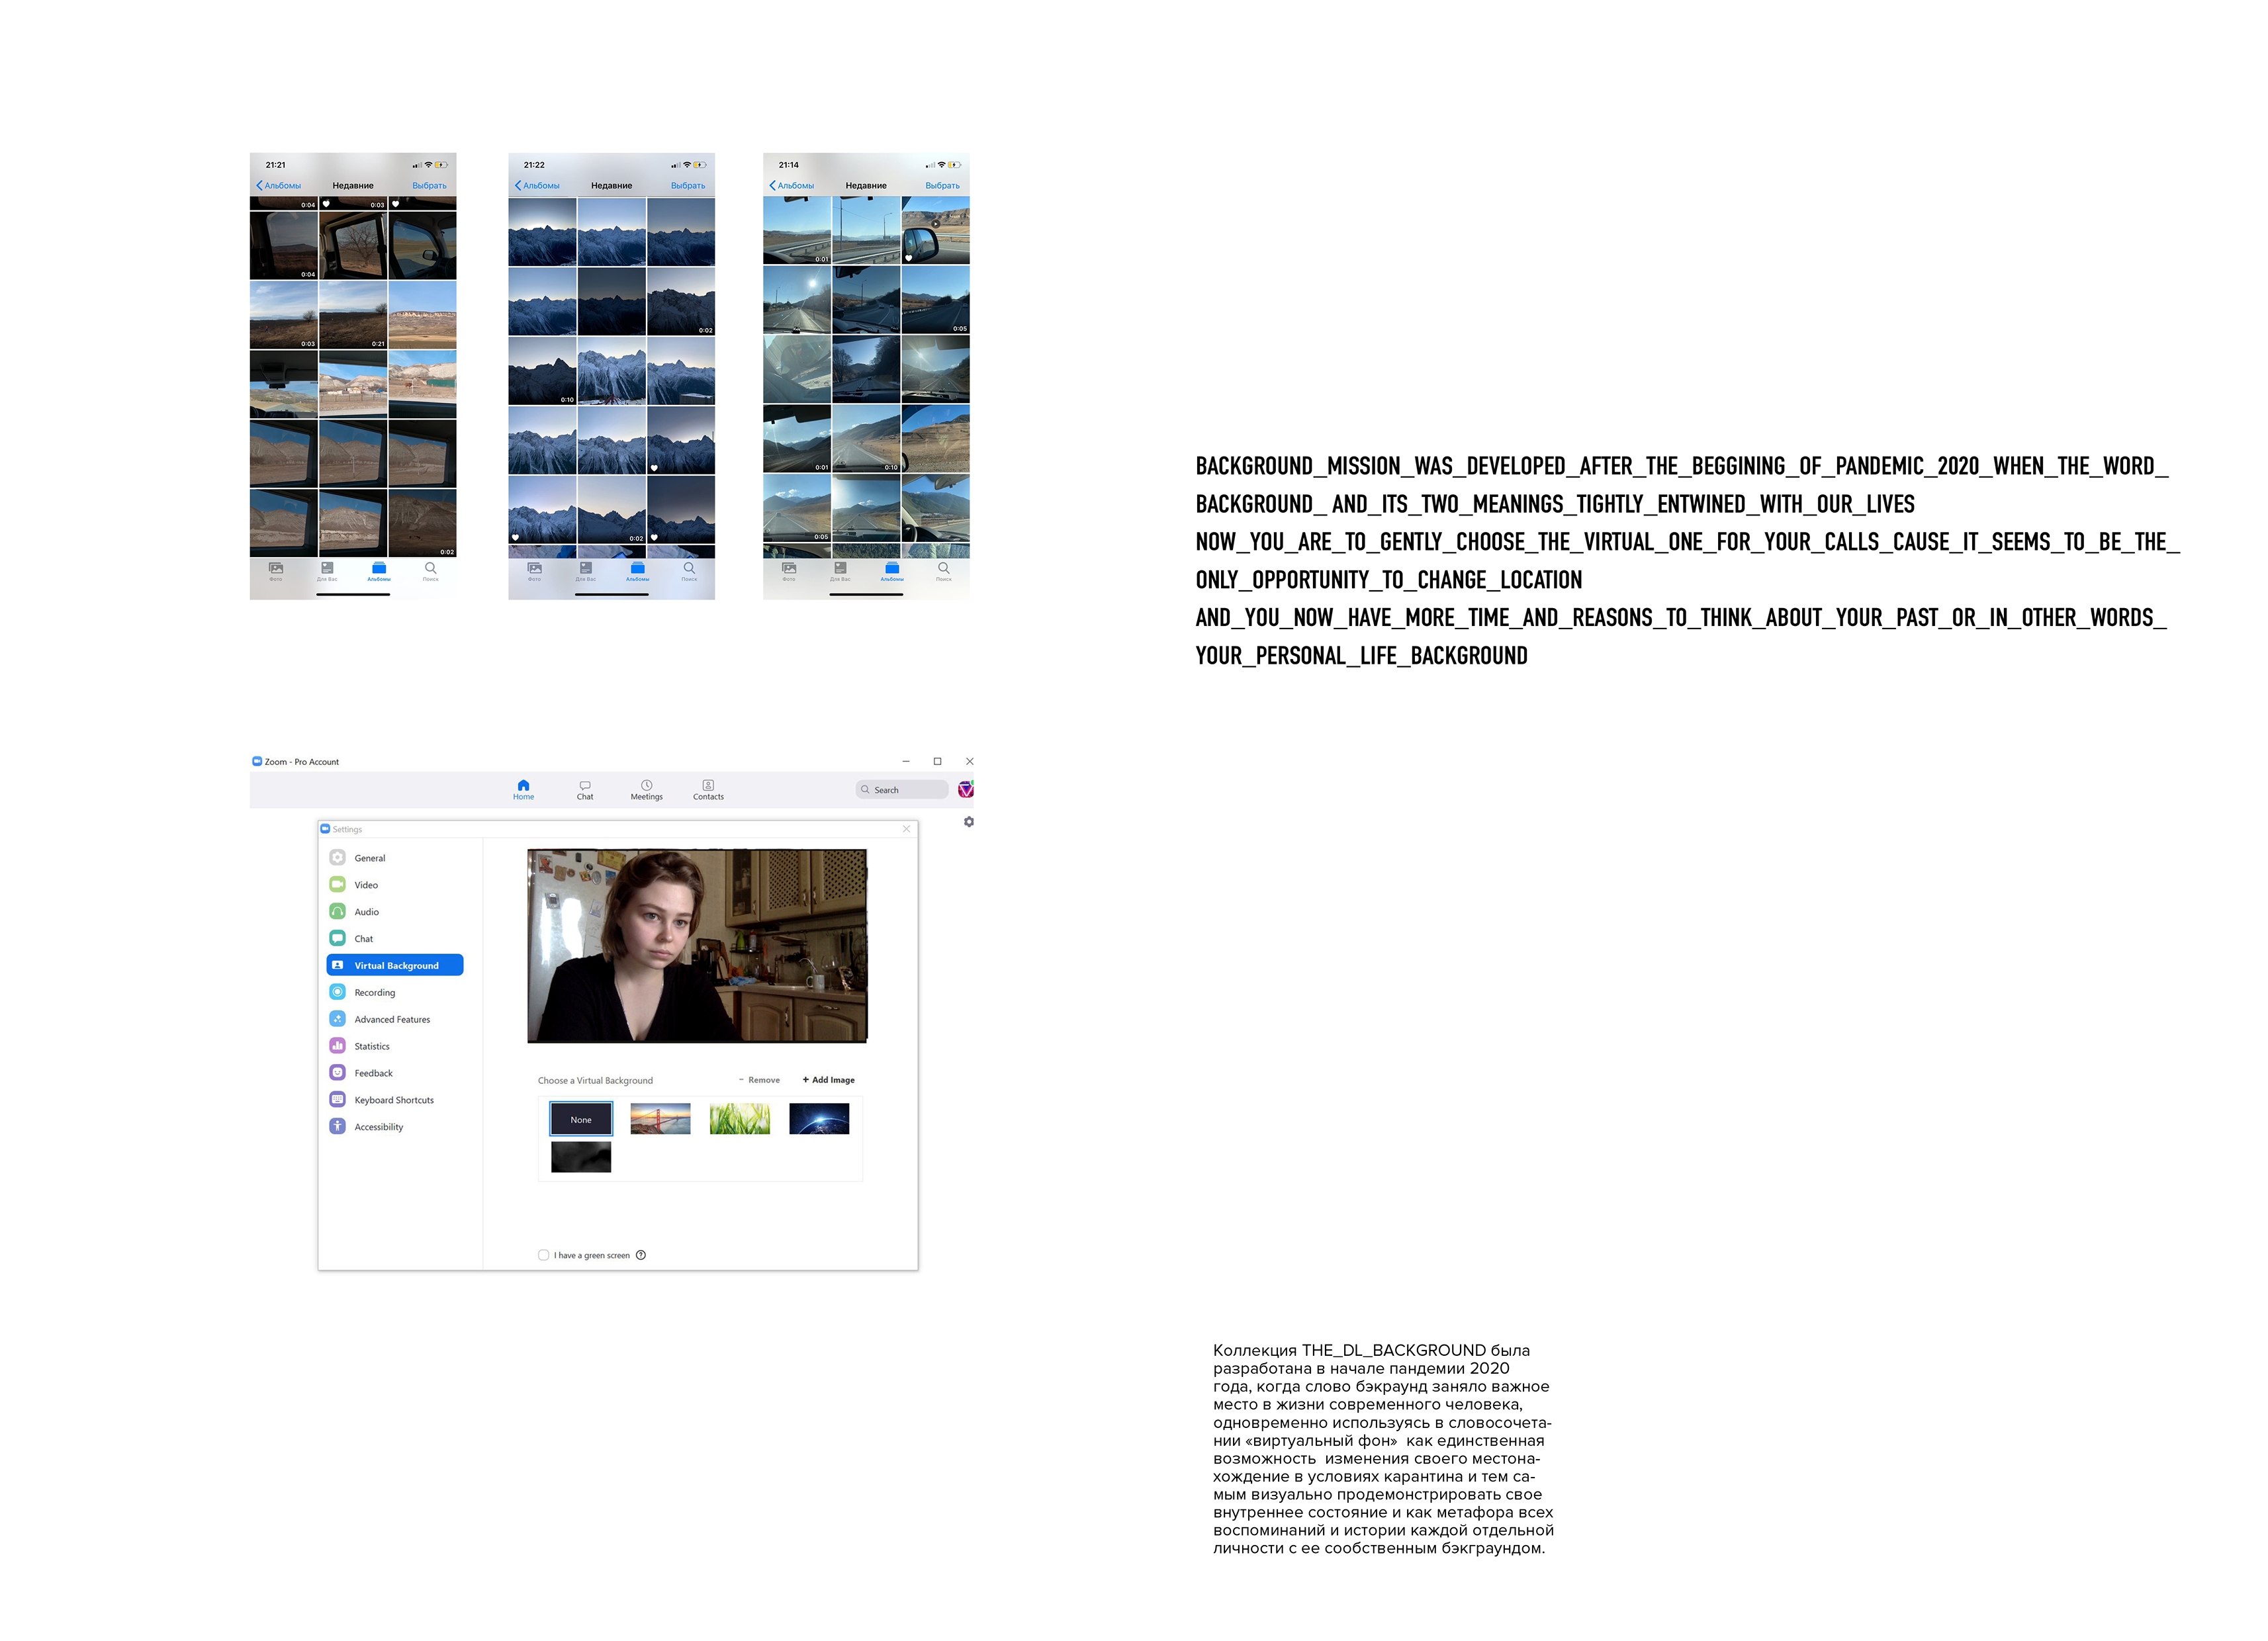Choose the green grass background thumbnail
This screenshot has width=2268, height=1641.
(740, 1119)
